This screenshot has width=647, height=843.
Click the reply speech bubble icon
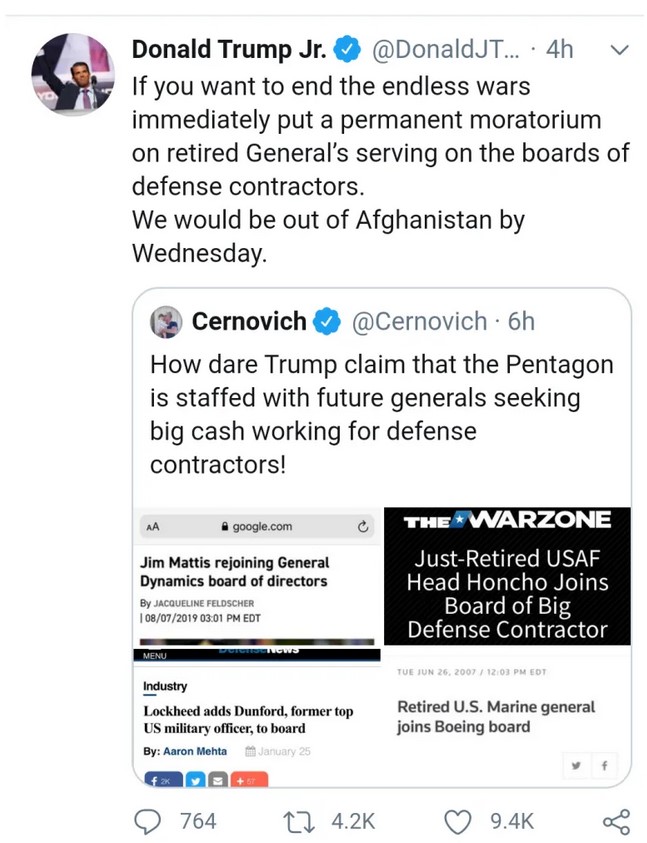tap(148, 821)
